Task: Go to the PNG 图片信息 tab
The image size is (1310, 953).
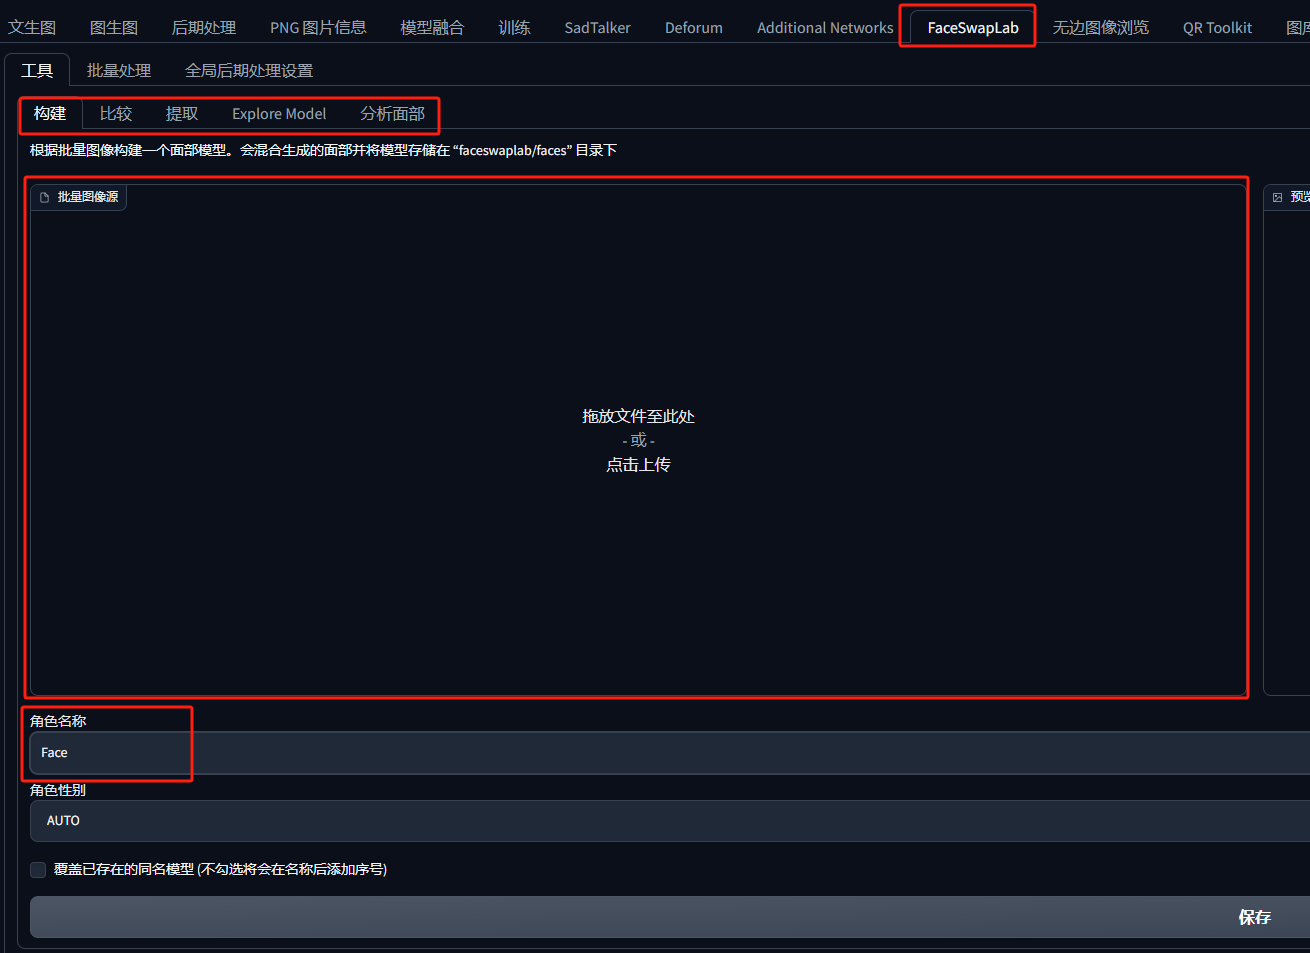Action: coord(318,27)
